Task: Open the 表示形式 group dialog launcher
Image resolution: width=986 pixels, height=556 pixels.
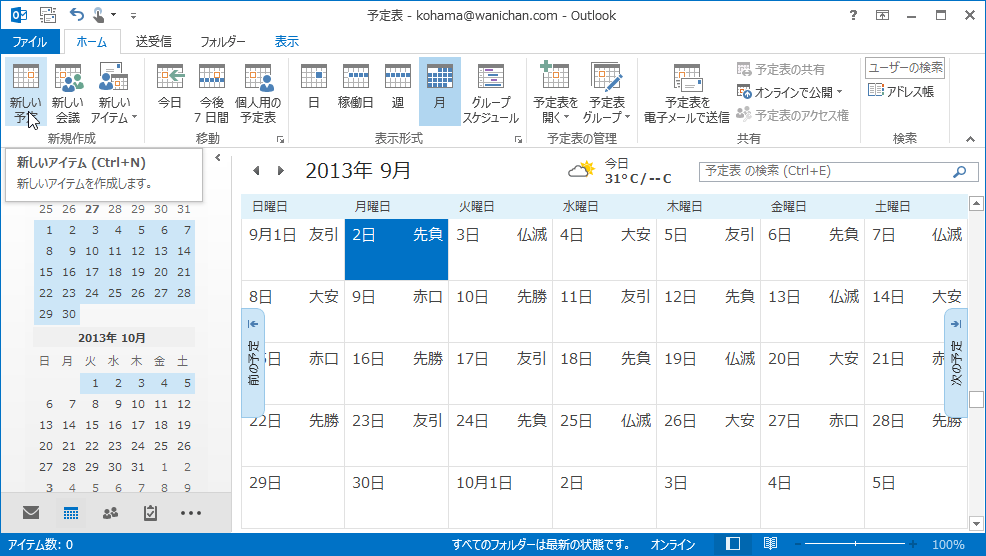Action: pos(518,140)
